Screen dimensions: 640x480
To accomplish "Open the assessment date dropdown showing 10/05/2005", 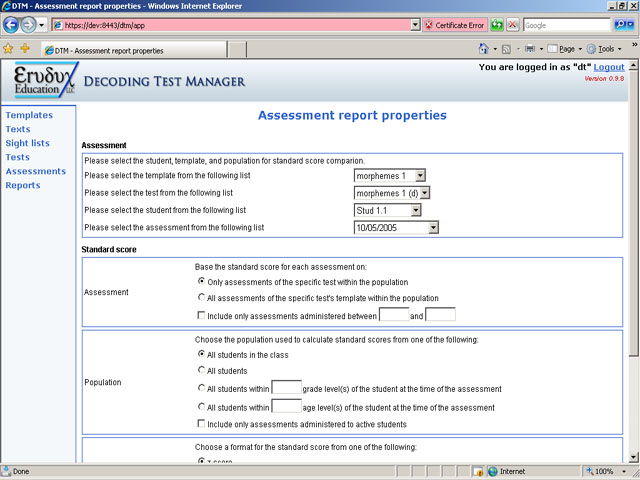I will point(396,228).
